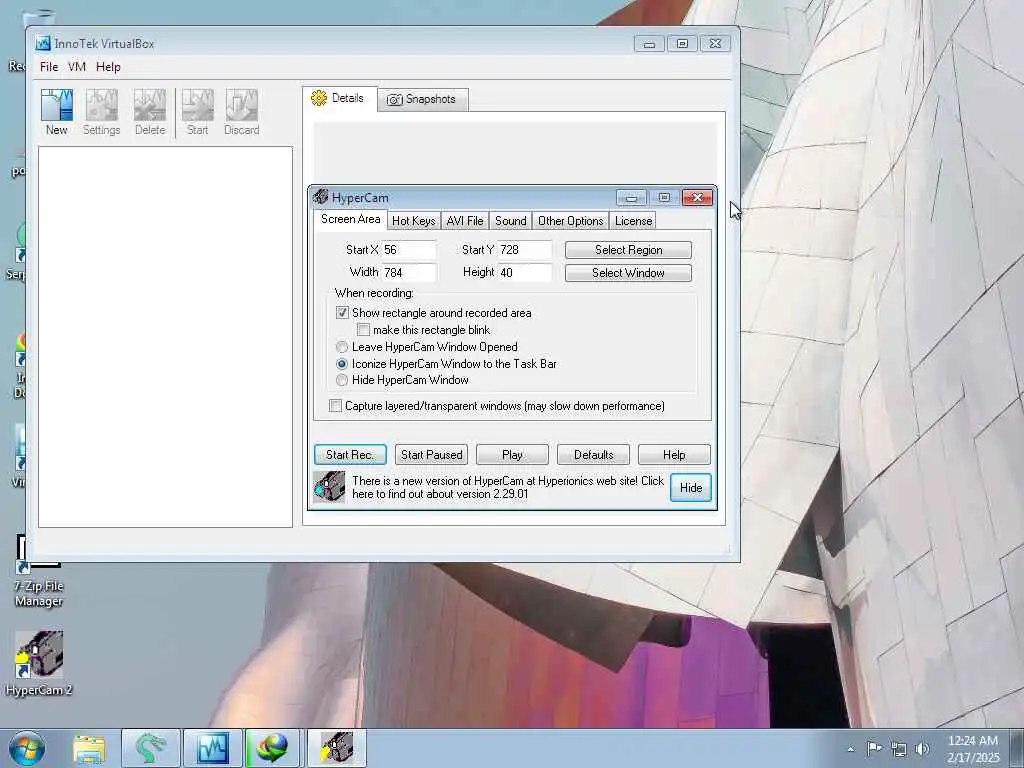This screenshot has height=768, width=1024.
Task: Click the empty virtual machine list box
Action: [165, 336]
